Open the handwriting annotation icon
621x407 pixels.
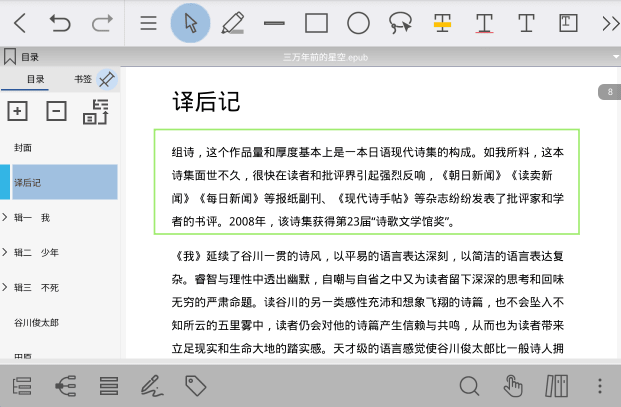pos(152,386)
